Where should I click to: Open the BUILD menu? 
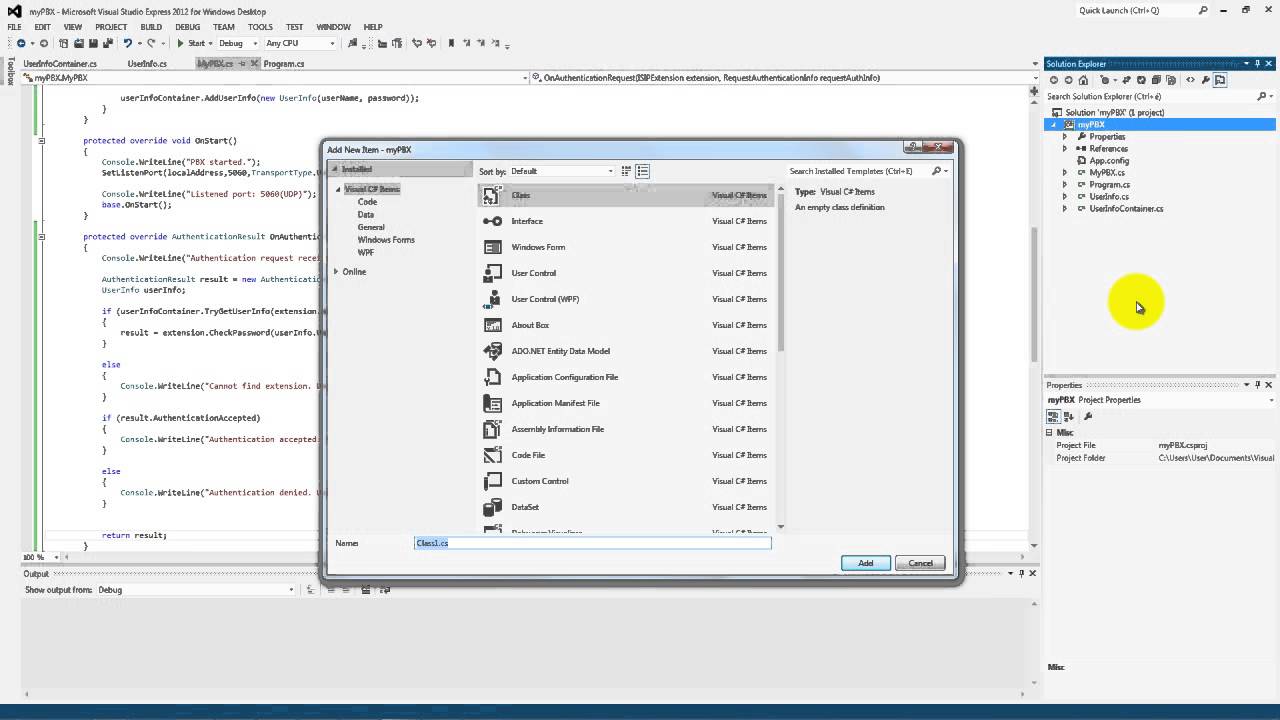[x=151, y=27]
